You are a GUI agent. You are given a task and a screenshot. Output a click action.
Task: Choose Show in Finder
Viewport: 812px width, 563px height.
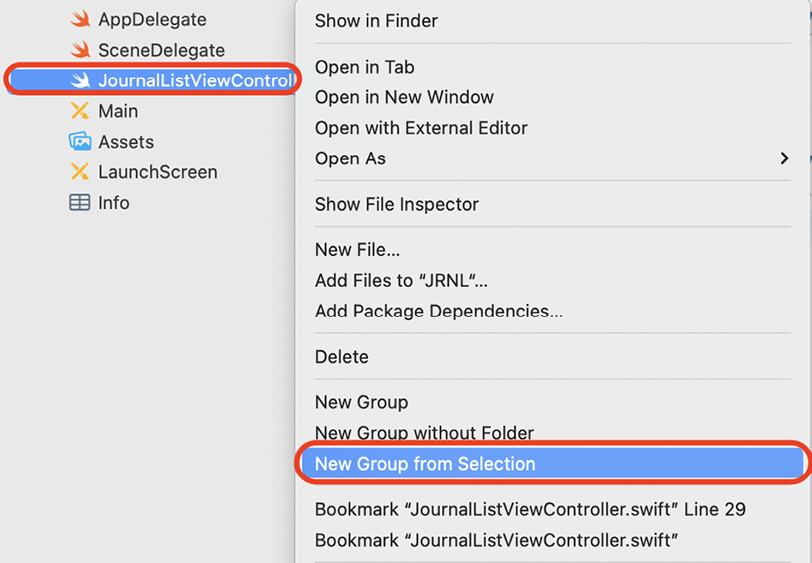tap(376, 21)
